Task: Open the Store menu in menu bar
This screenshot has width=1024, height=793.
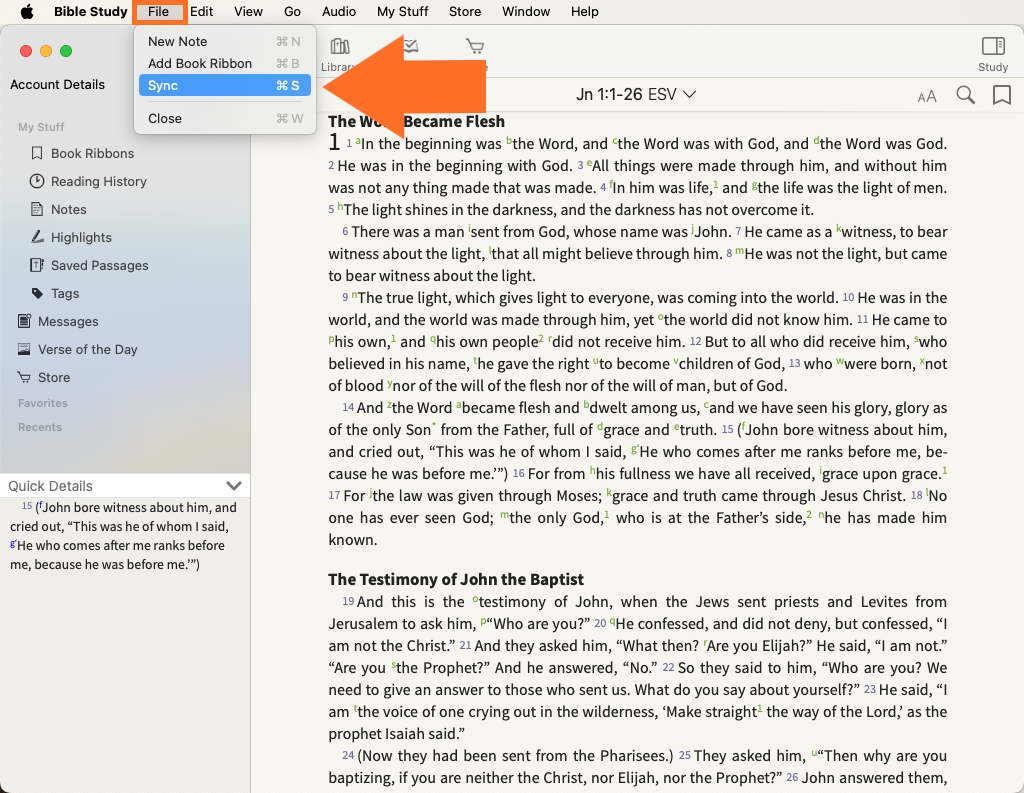Action: coord(465,12)
